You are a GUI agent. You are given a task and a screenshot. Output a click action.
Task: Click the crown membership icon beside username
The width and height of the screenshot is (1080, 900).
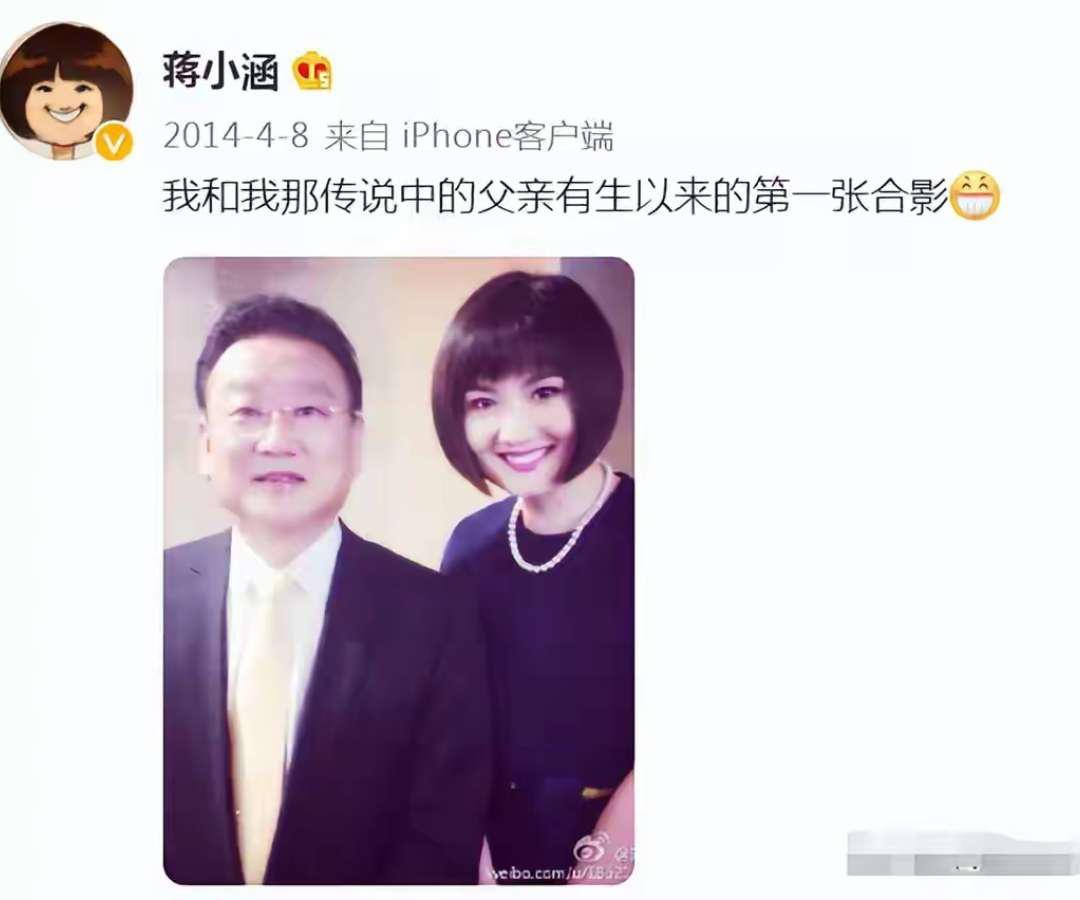tap(313, 72)
